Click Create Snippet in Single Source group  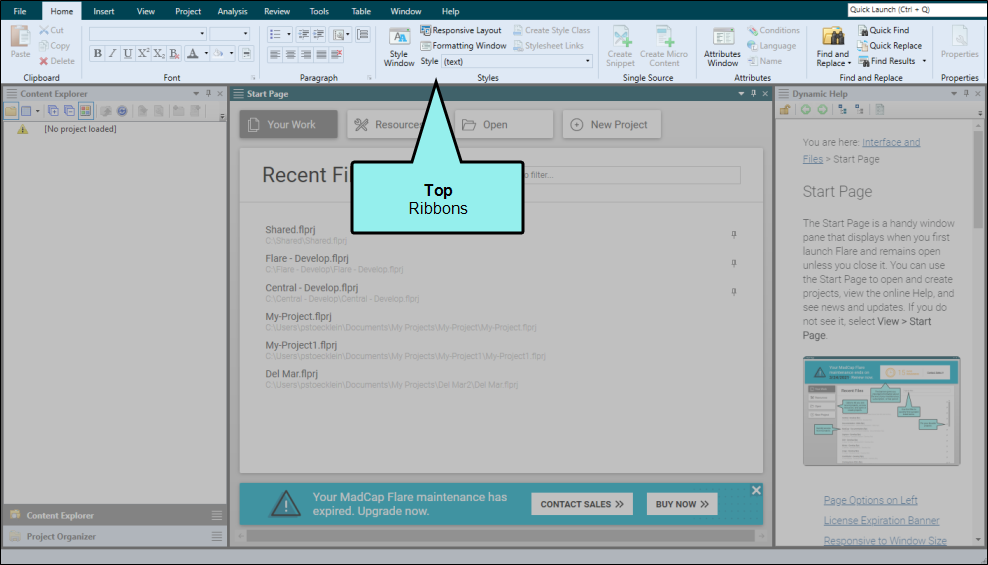(621, 47)
